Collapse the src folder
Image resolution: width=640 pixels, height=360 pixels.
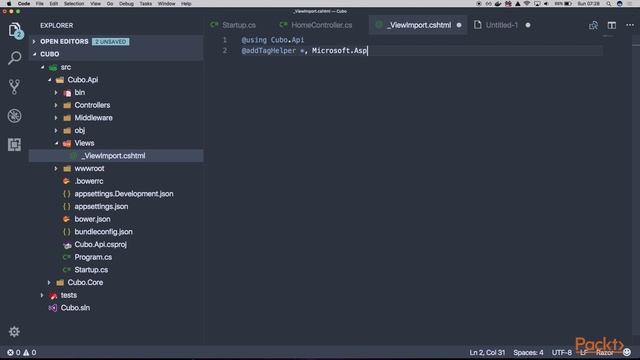(x=42, y=67)
